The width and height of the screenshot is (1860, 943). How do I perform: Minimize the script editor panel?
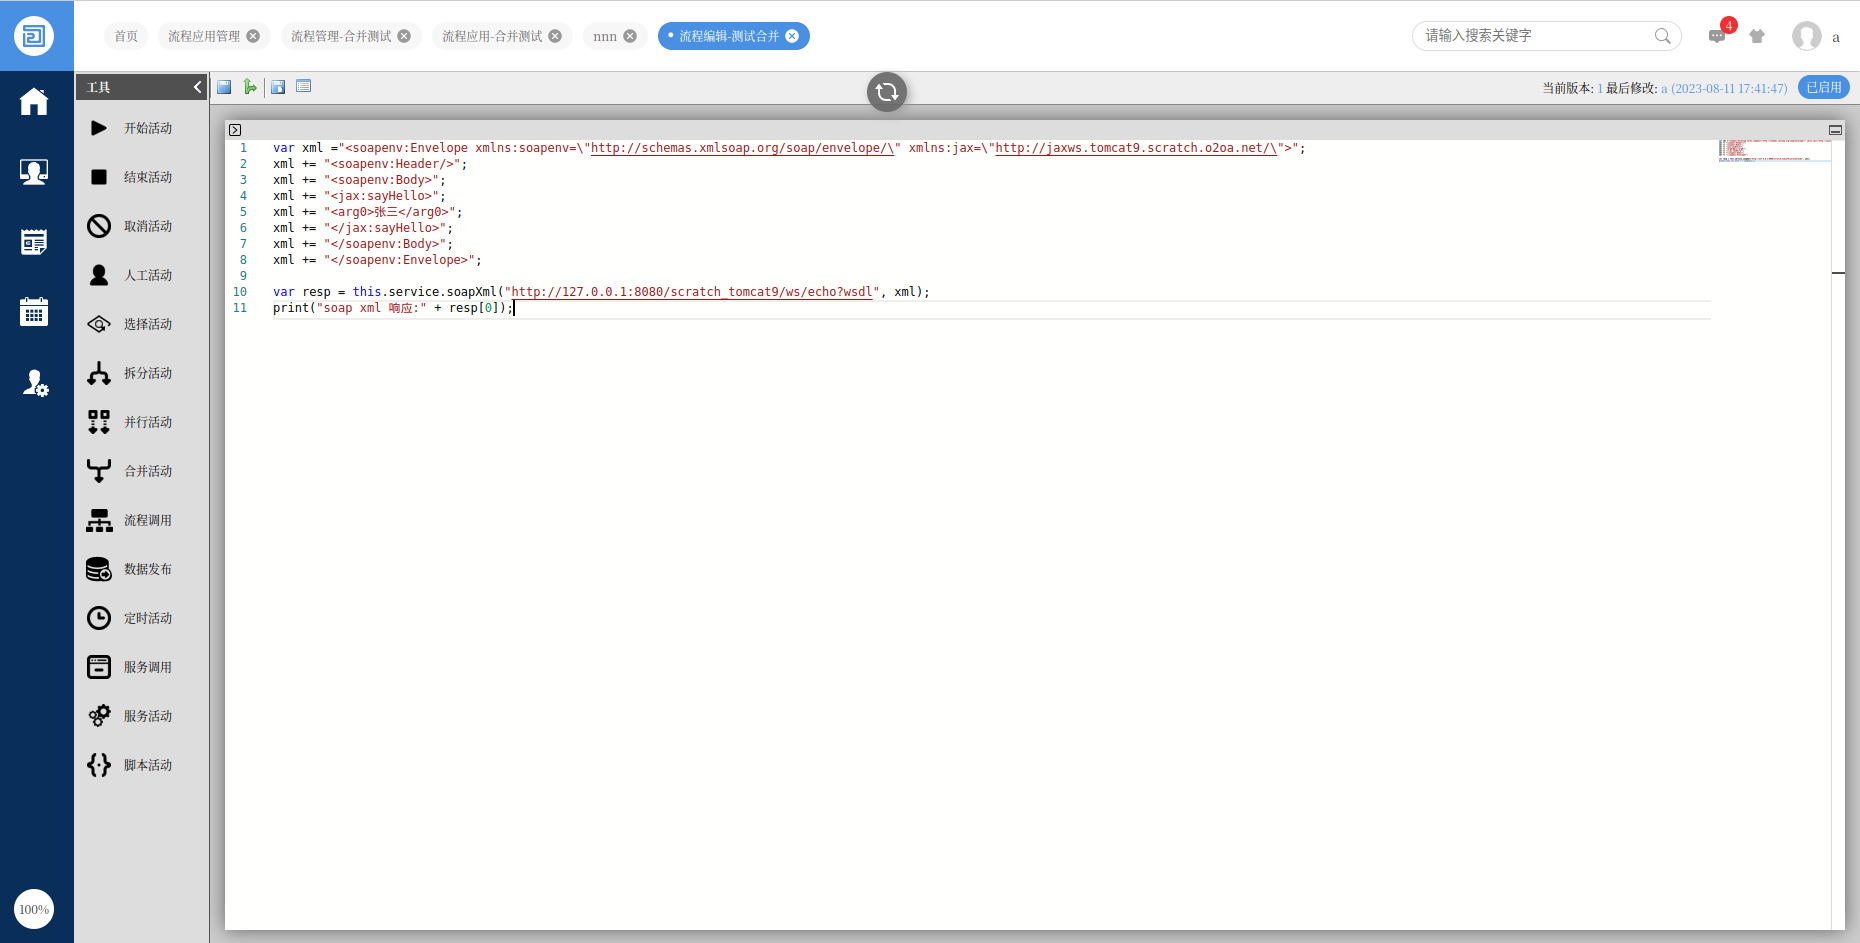1835,130
